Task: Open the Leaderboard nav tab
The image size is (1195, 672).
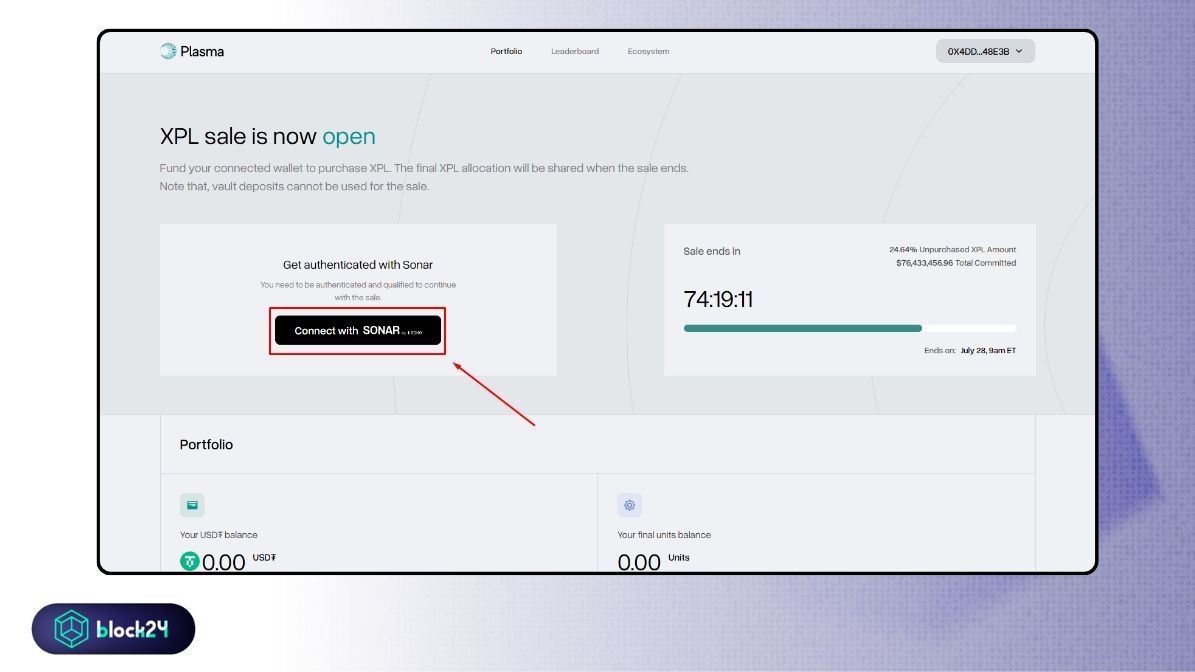Action: pos(575,51)
